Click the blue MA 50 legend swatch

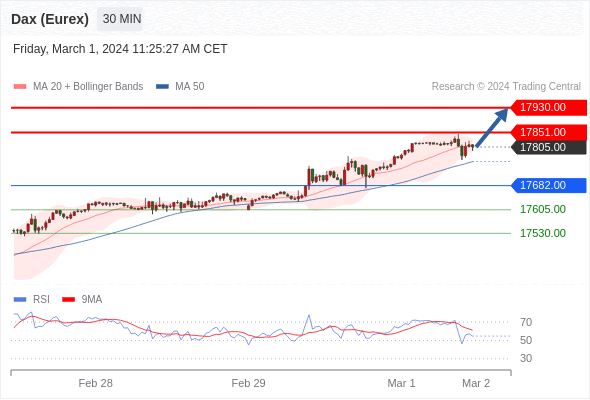(x=163, y=87)
